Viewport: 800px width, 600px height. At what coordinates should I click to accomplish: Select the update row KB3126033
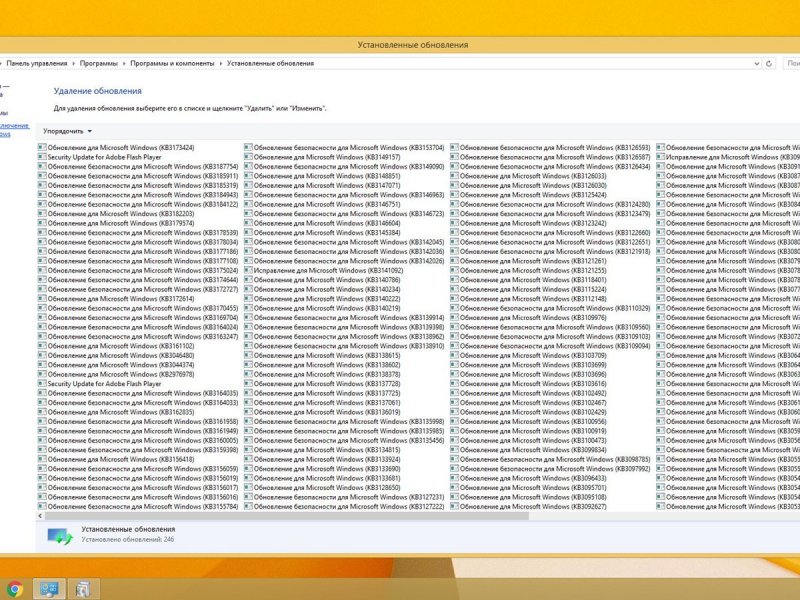tap(529, 176)
